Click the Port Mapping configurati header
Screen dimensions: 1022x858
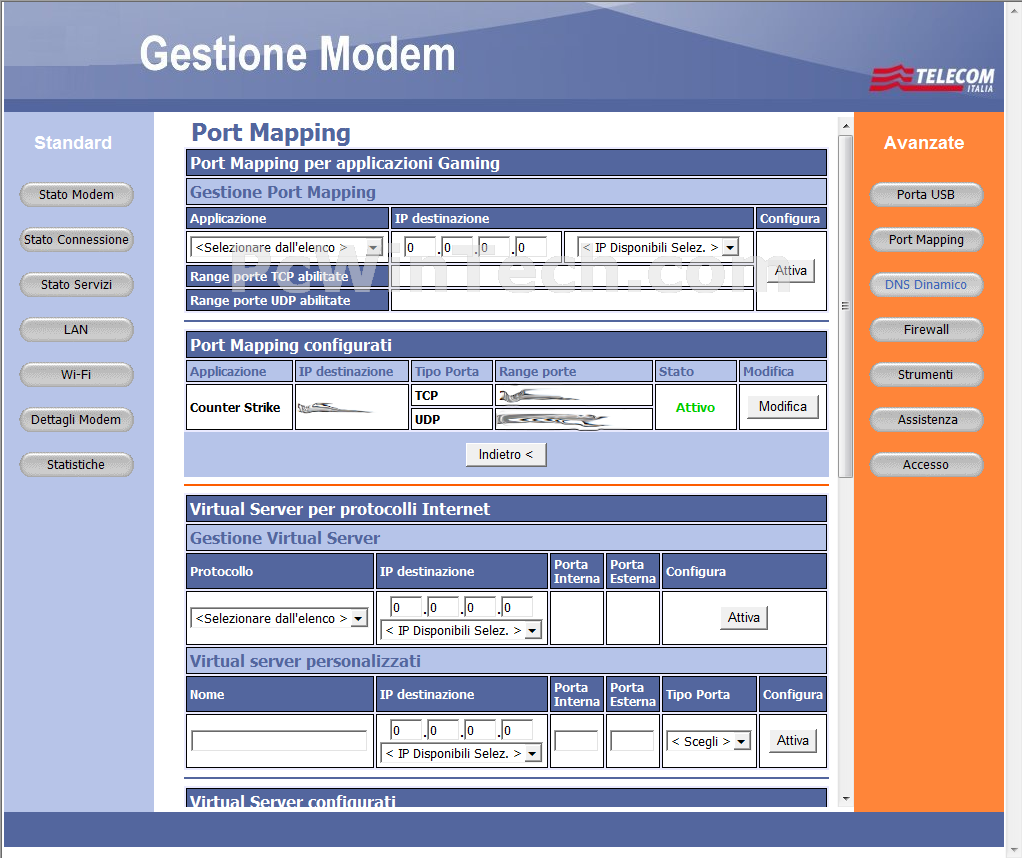tap(506, 344)
